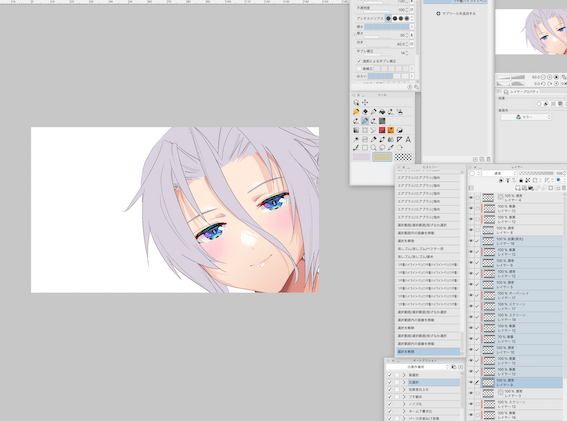Hide the オーバーレイ layer using its eye icon
Screen dimensions: 567x421
click(x=471, y=295)
